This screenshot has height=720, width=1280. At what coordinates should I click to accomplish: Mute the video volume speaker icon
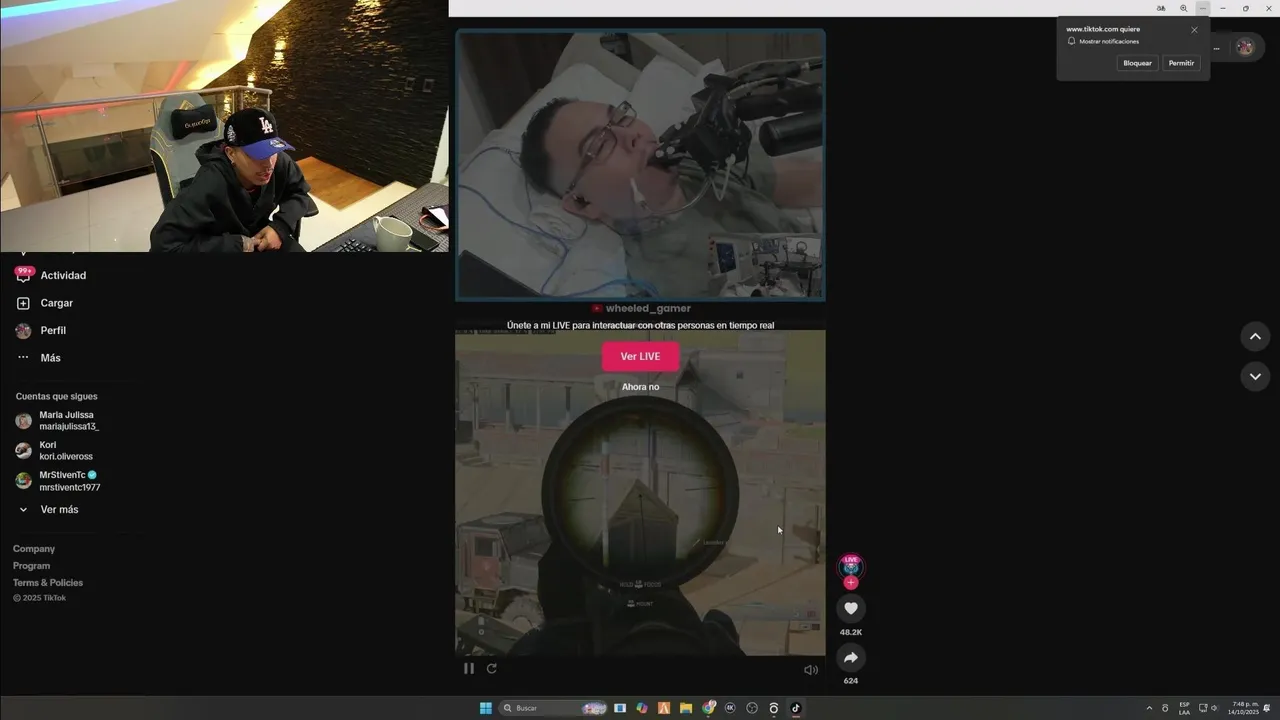[811, 670]
